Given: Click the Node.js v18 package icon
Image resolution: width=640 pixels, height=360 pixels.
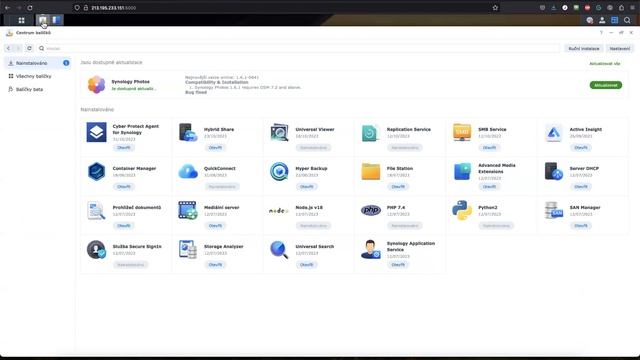Looking at the screenshot, I should pos(279,211).
